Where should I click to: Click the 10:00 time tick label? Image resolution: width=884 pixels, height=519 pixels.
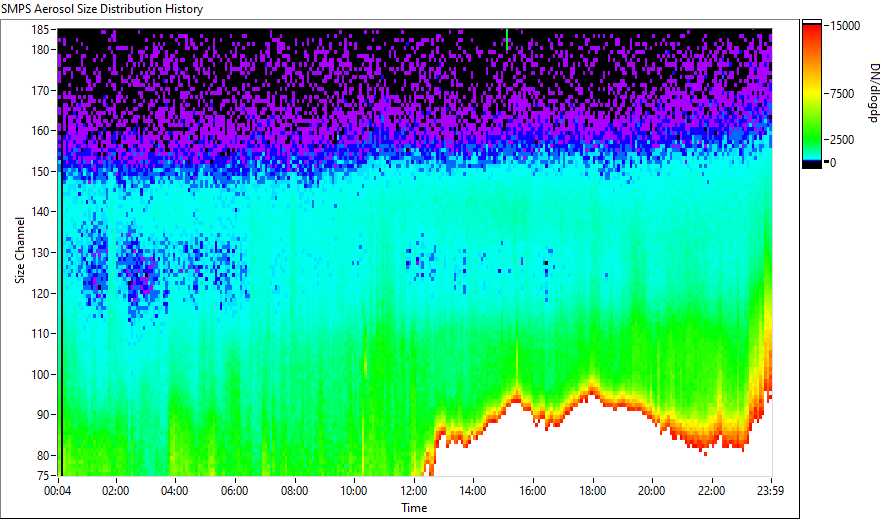353,491
